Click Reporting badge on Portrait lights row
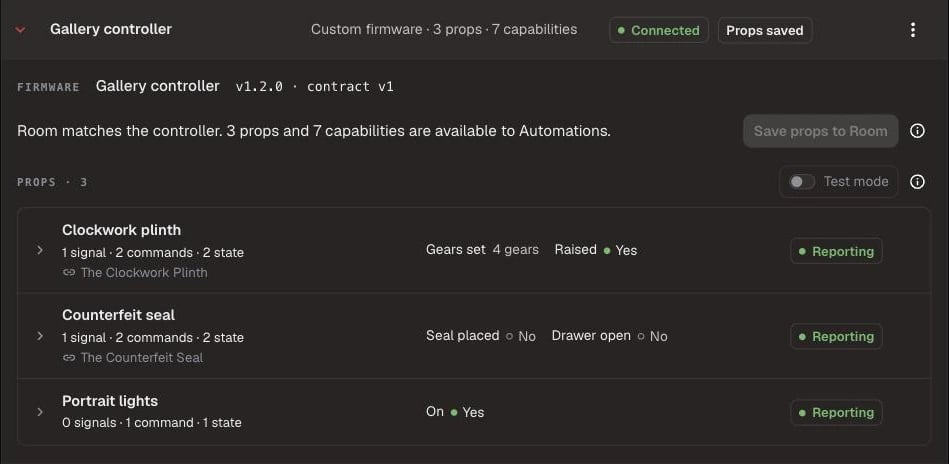The height and width of the screenshot is (464, 949). pos(836,413)
